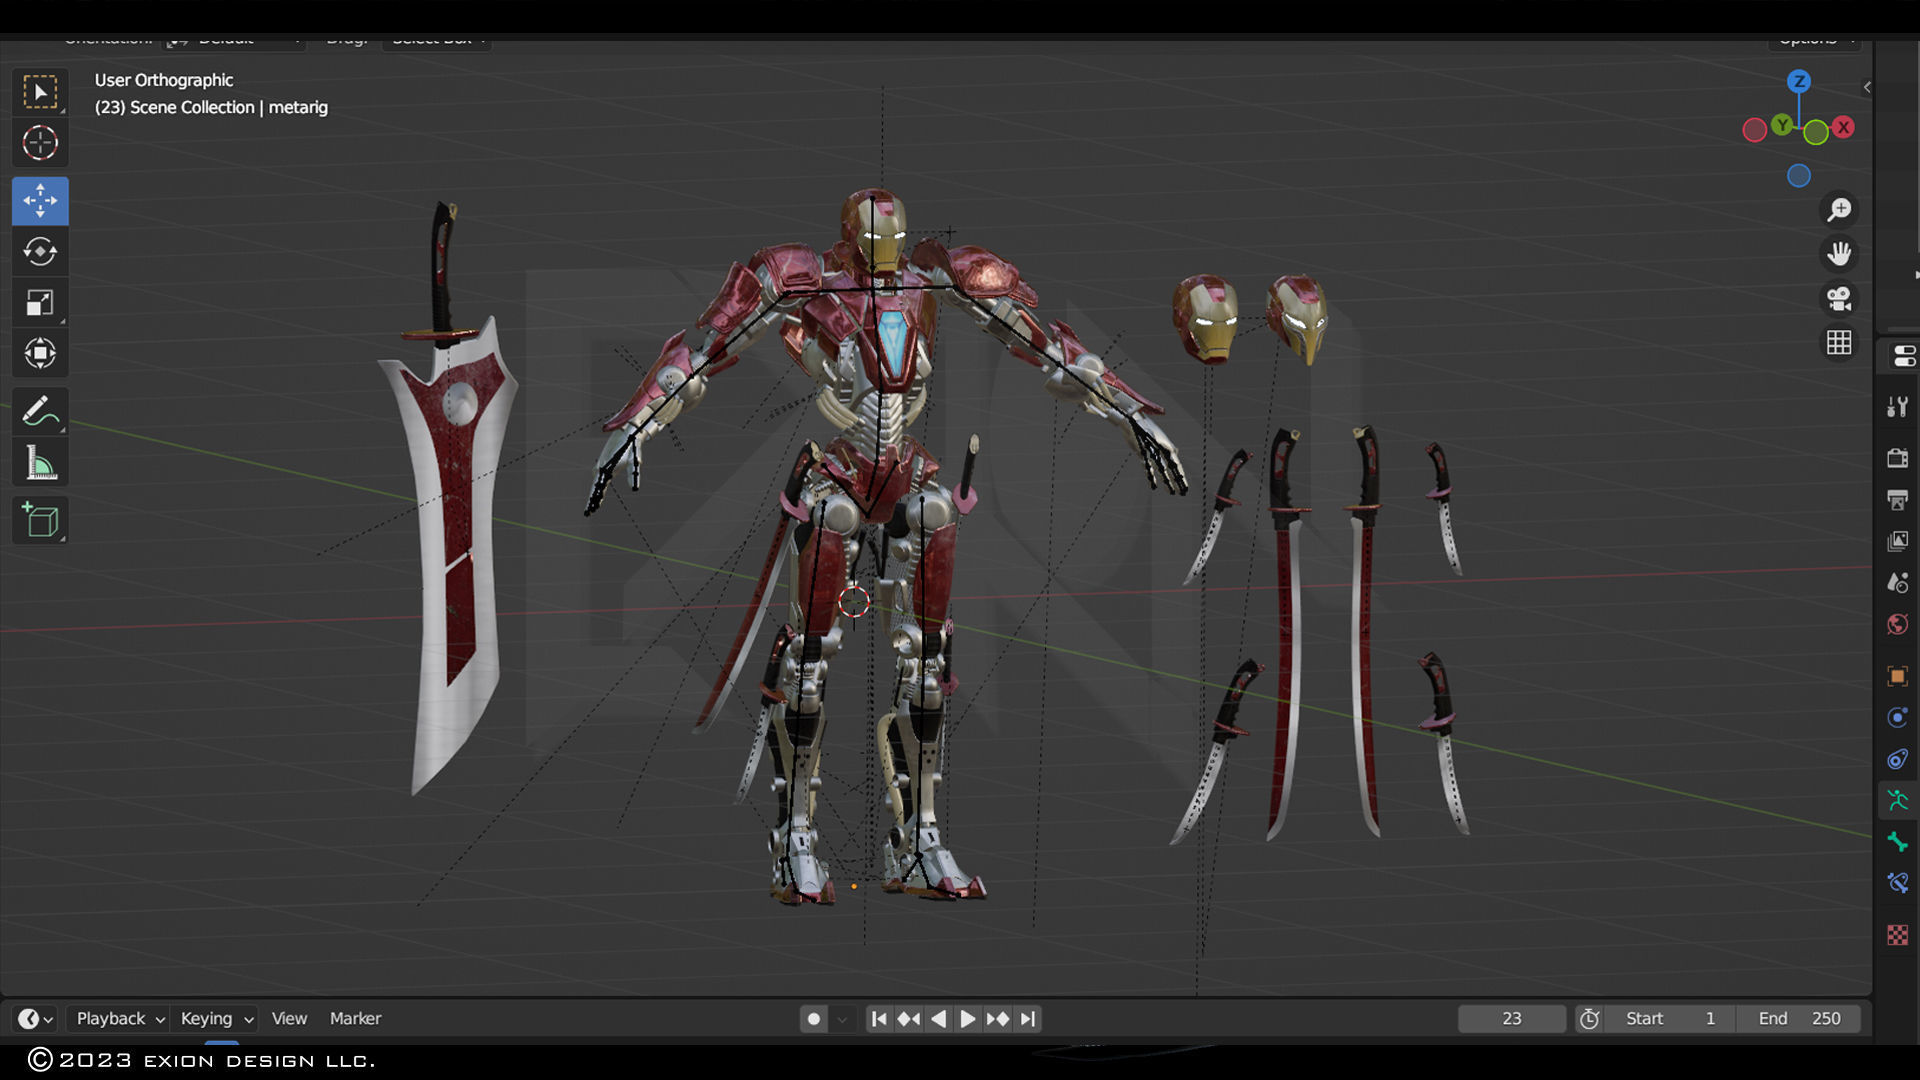Toggle camera view with the camera icon
This screenshot has width=1920, height=1080.
[x=1839, y=298]
